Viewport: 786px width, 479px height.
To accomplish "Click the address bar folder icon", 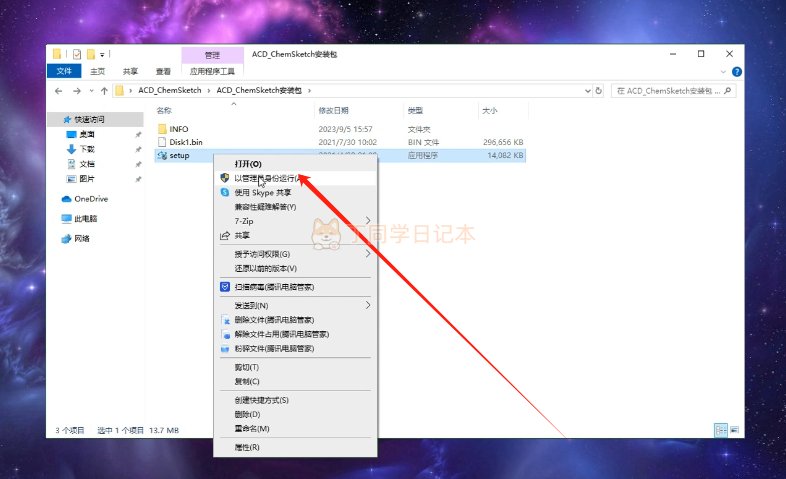I will tap(119, 90).
